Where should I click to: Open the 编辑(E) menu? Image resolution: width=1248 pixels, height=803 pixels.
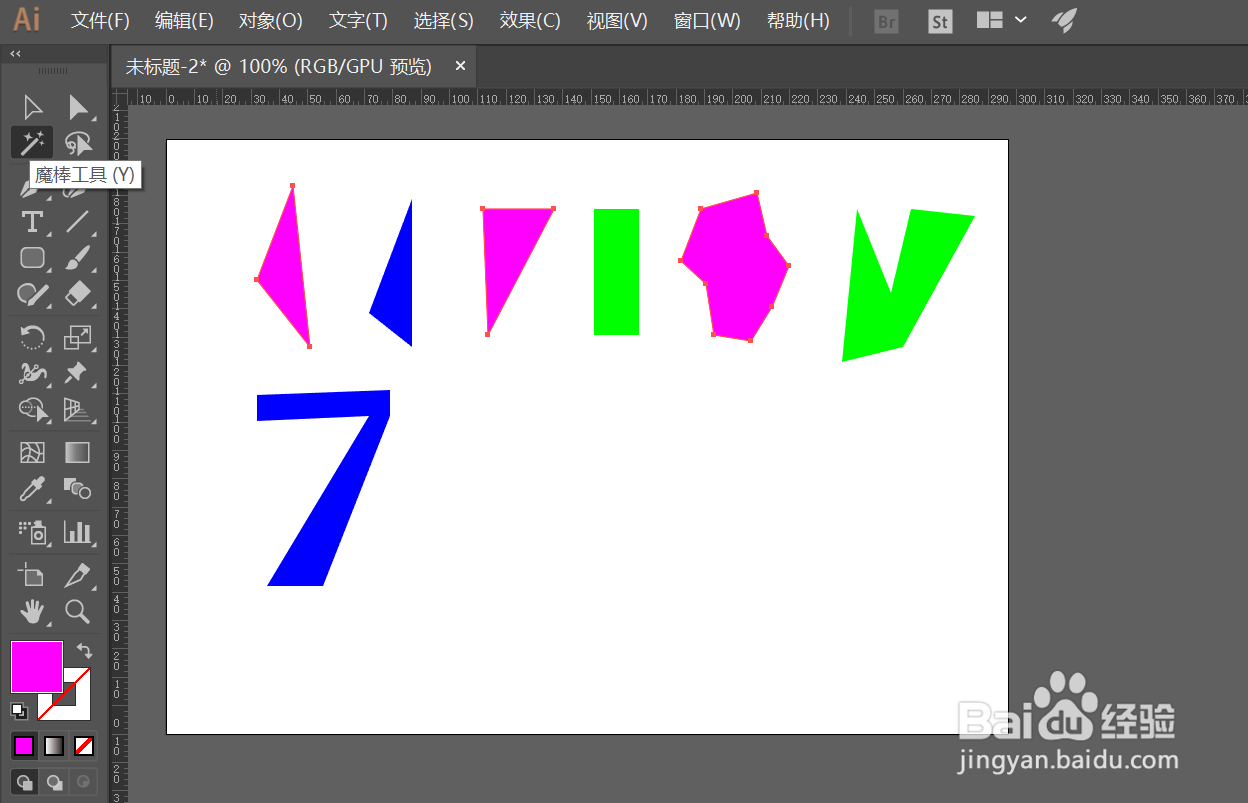184,21
